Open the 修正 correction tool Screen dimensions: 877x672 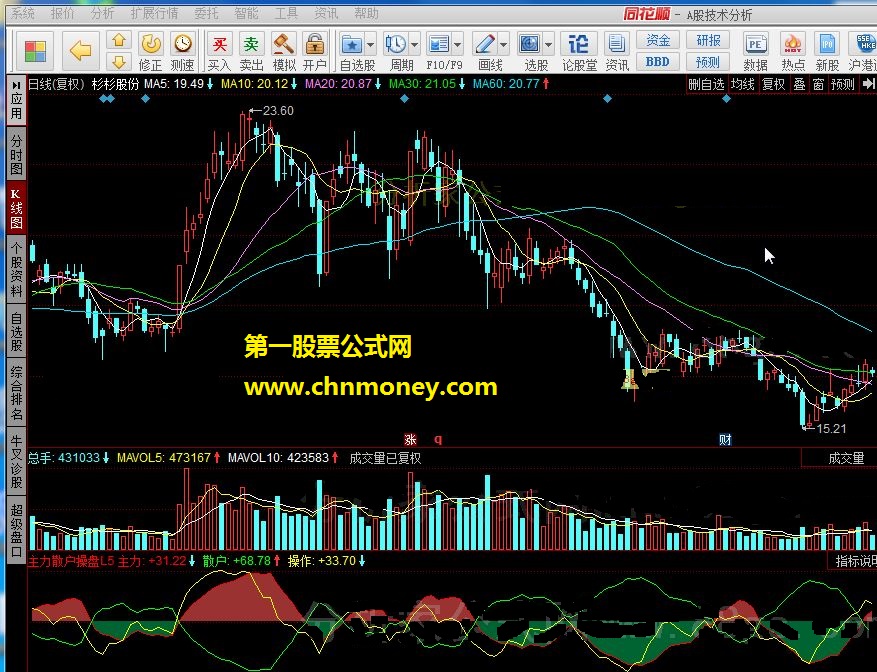[x=150, y=52]
